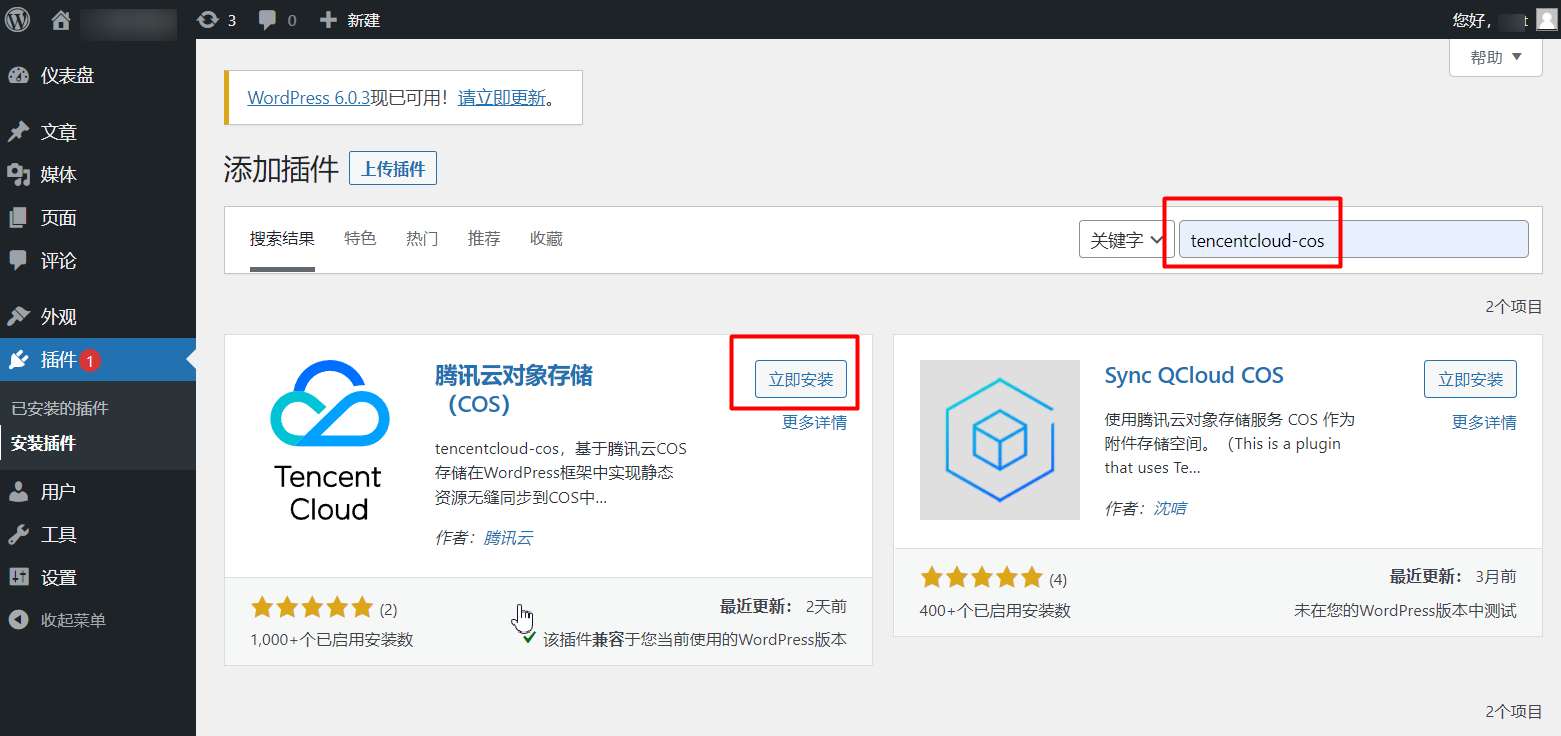Viewport: 1561px width, 736px height.
Task: Open the comments bubble in admin bar
Action: click(x=277, y=20)
